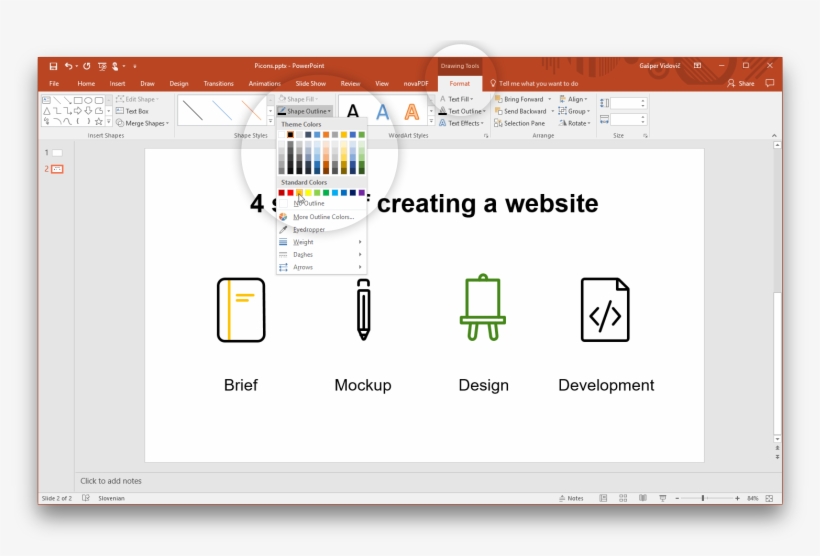Image resolution: width=820 pixels, height=556 pixels.
Task: Open the Rotate dropdown
Action: (575, 123)
